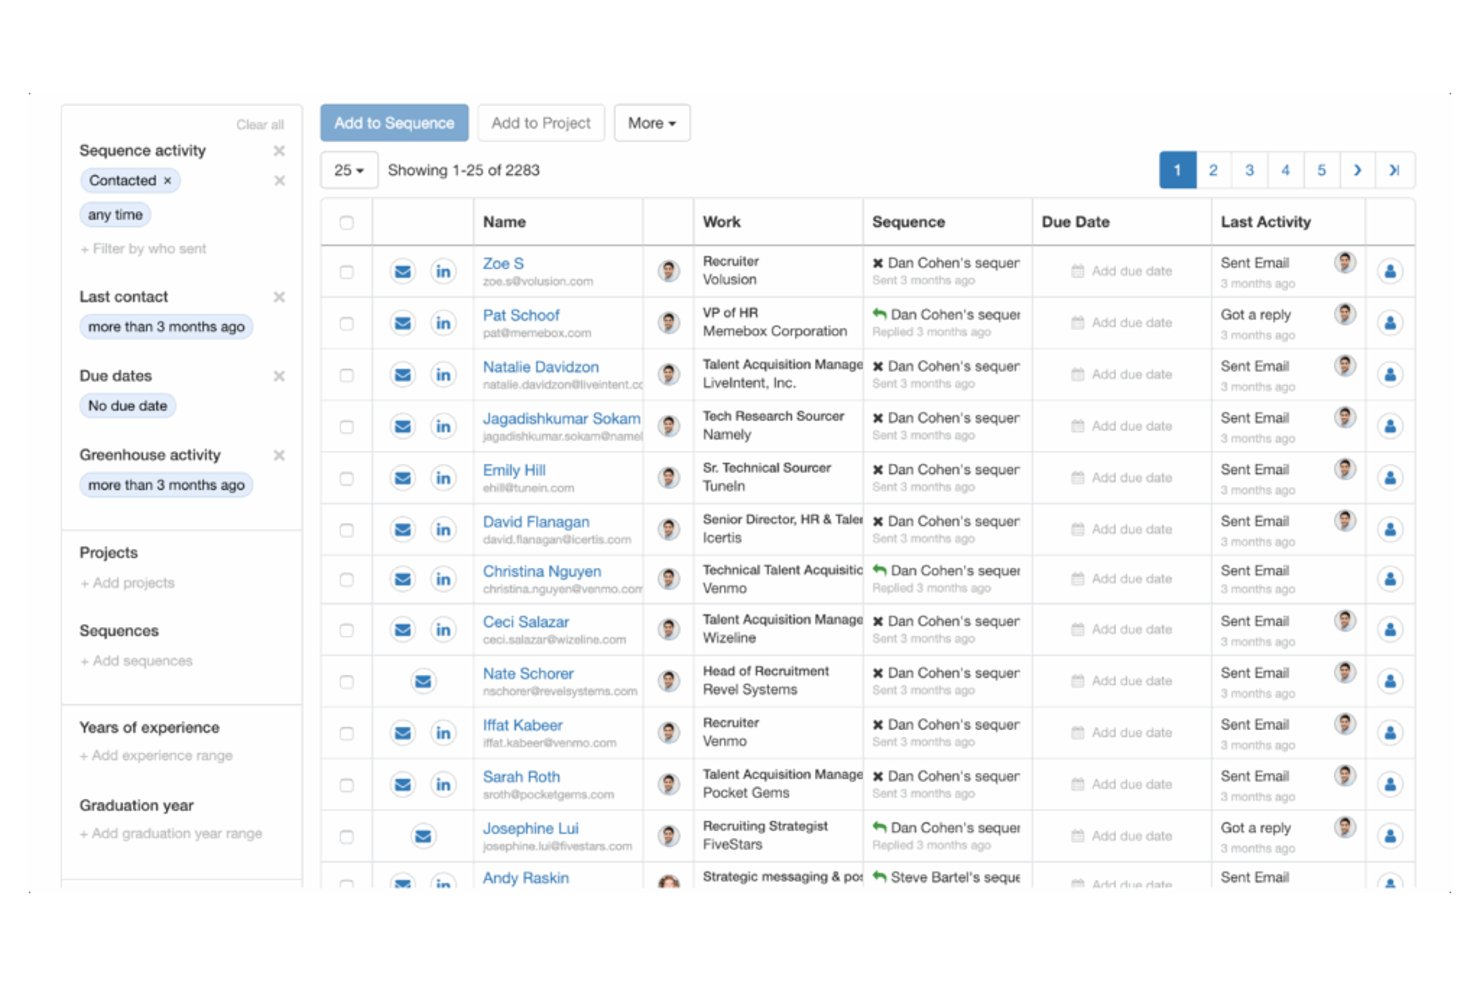
Task: Open Iffat Kabeer's profile name link
Action: coord(523,725)
